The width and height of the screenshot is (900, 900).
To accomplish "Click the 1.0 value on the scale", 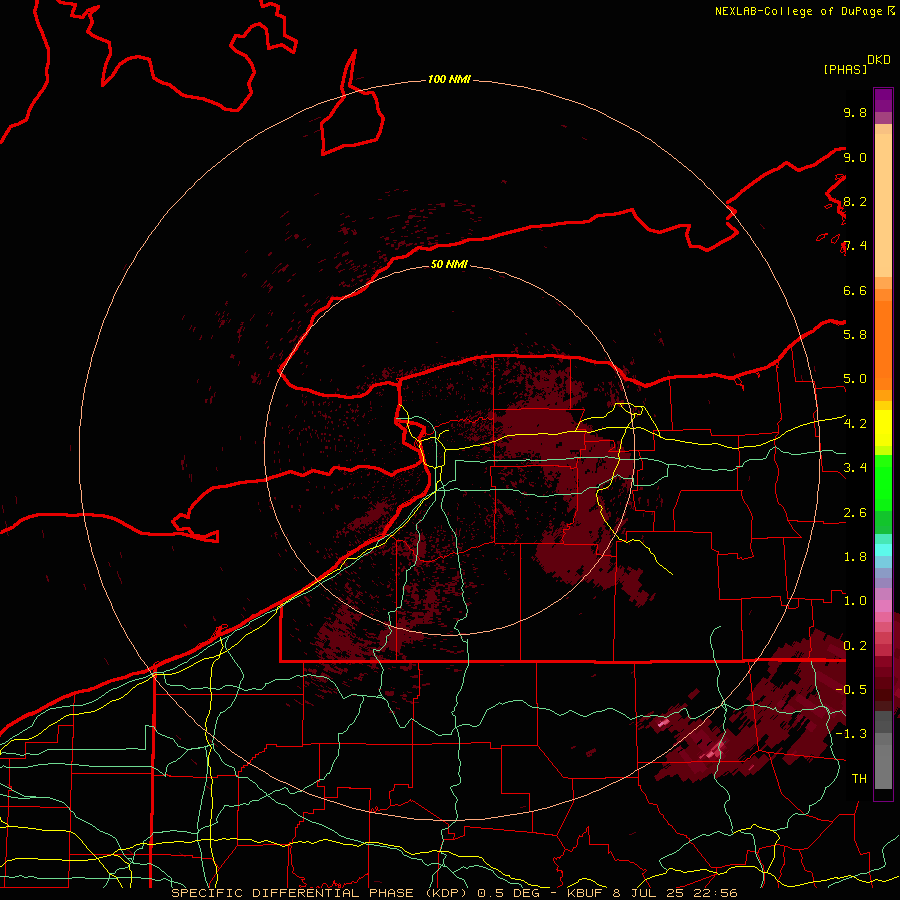I will pyautogui.click(x=855, y=600).
